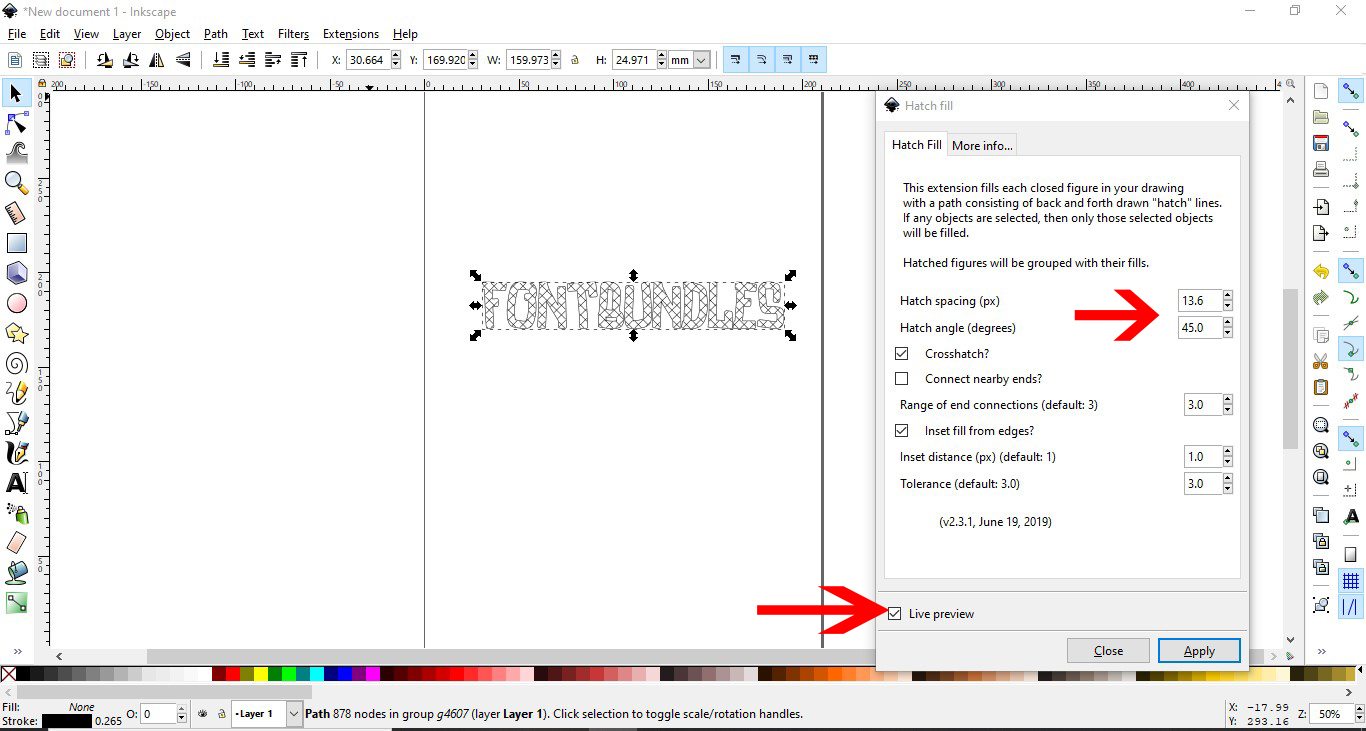Toggle current layer visibility eye icon

[x=203, y=714]
